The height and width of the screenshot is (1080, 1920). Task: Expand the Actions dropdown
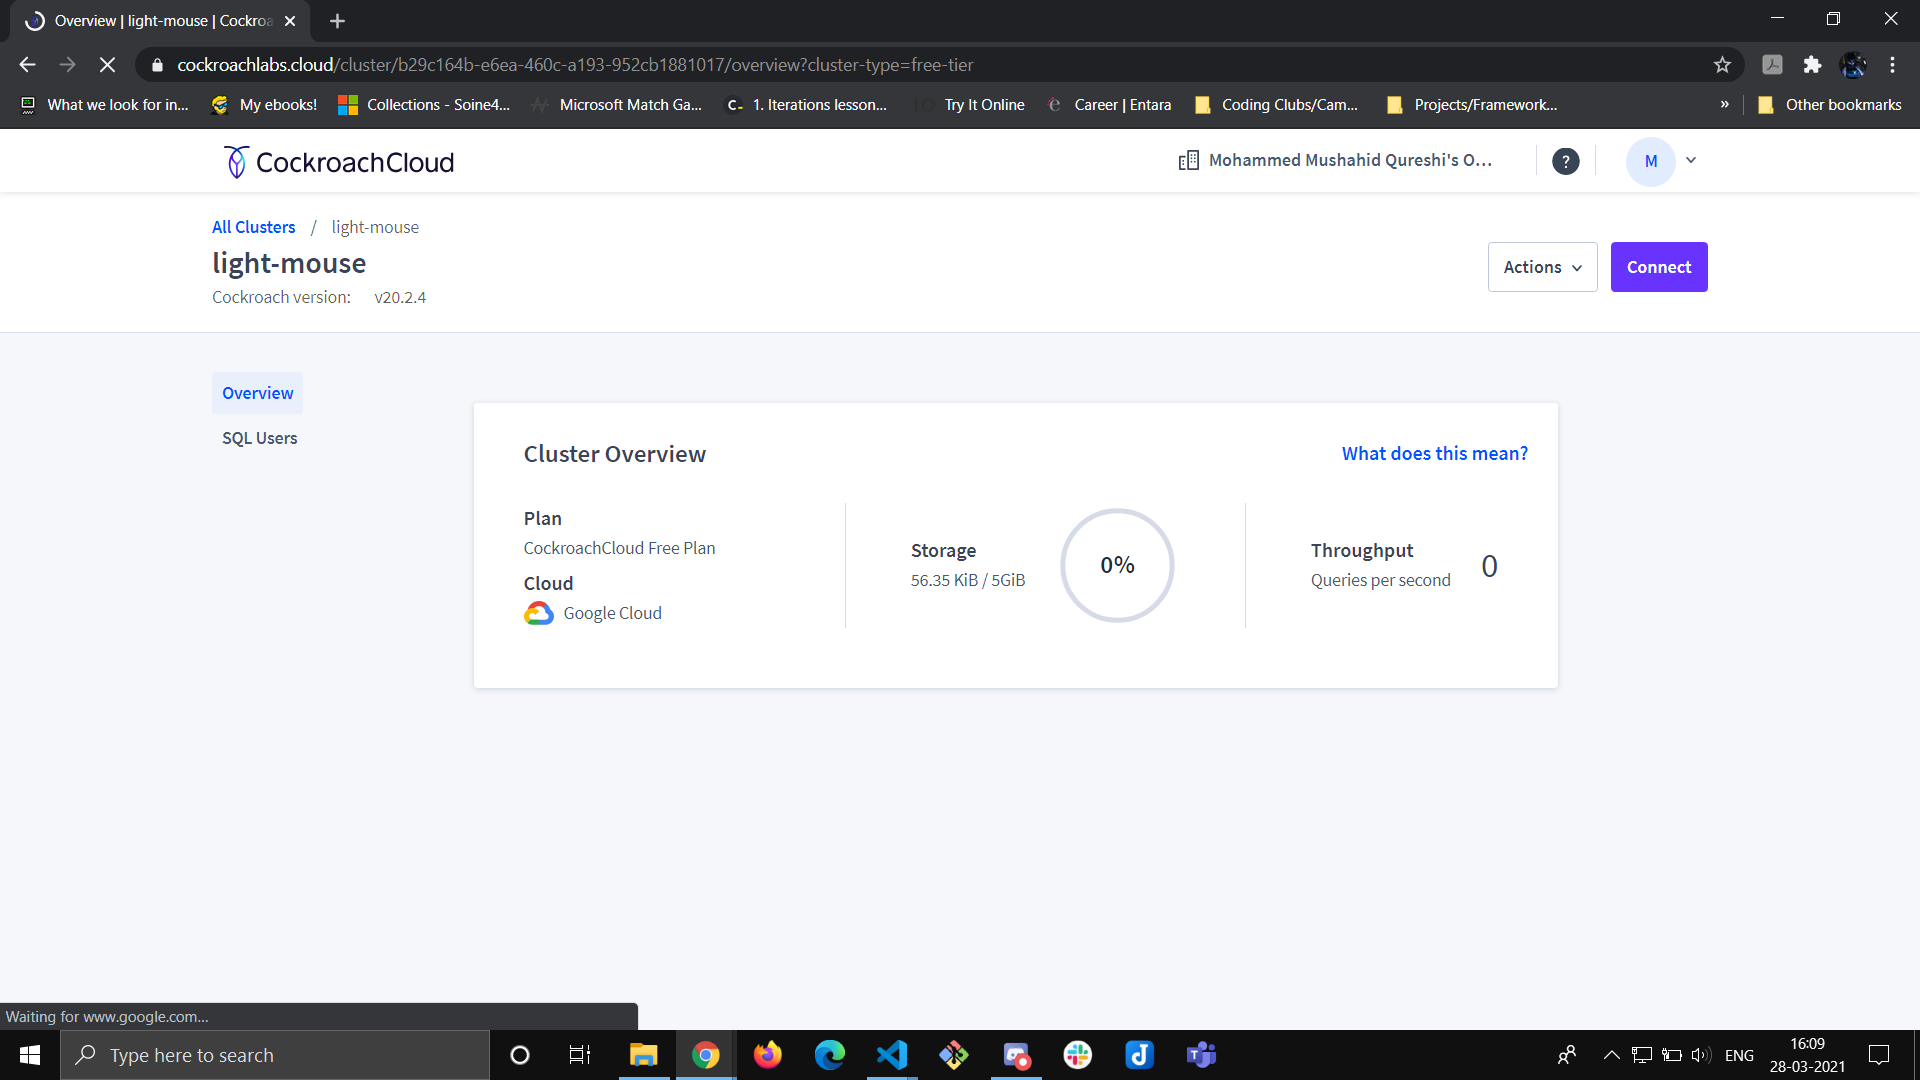click(x=1542, y=267)
